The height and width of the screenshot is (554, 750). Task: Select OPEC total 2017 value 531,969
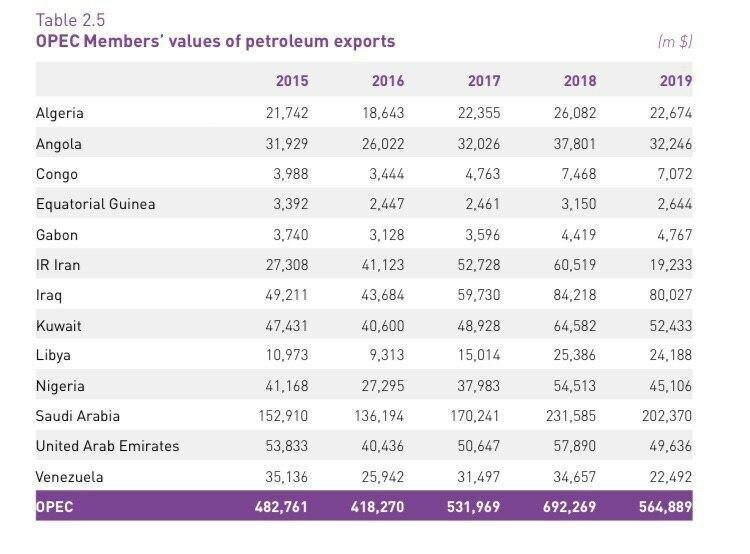click(474, 507)
